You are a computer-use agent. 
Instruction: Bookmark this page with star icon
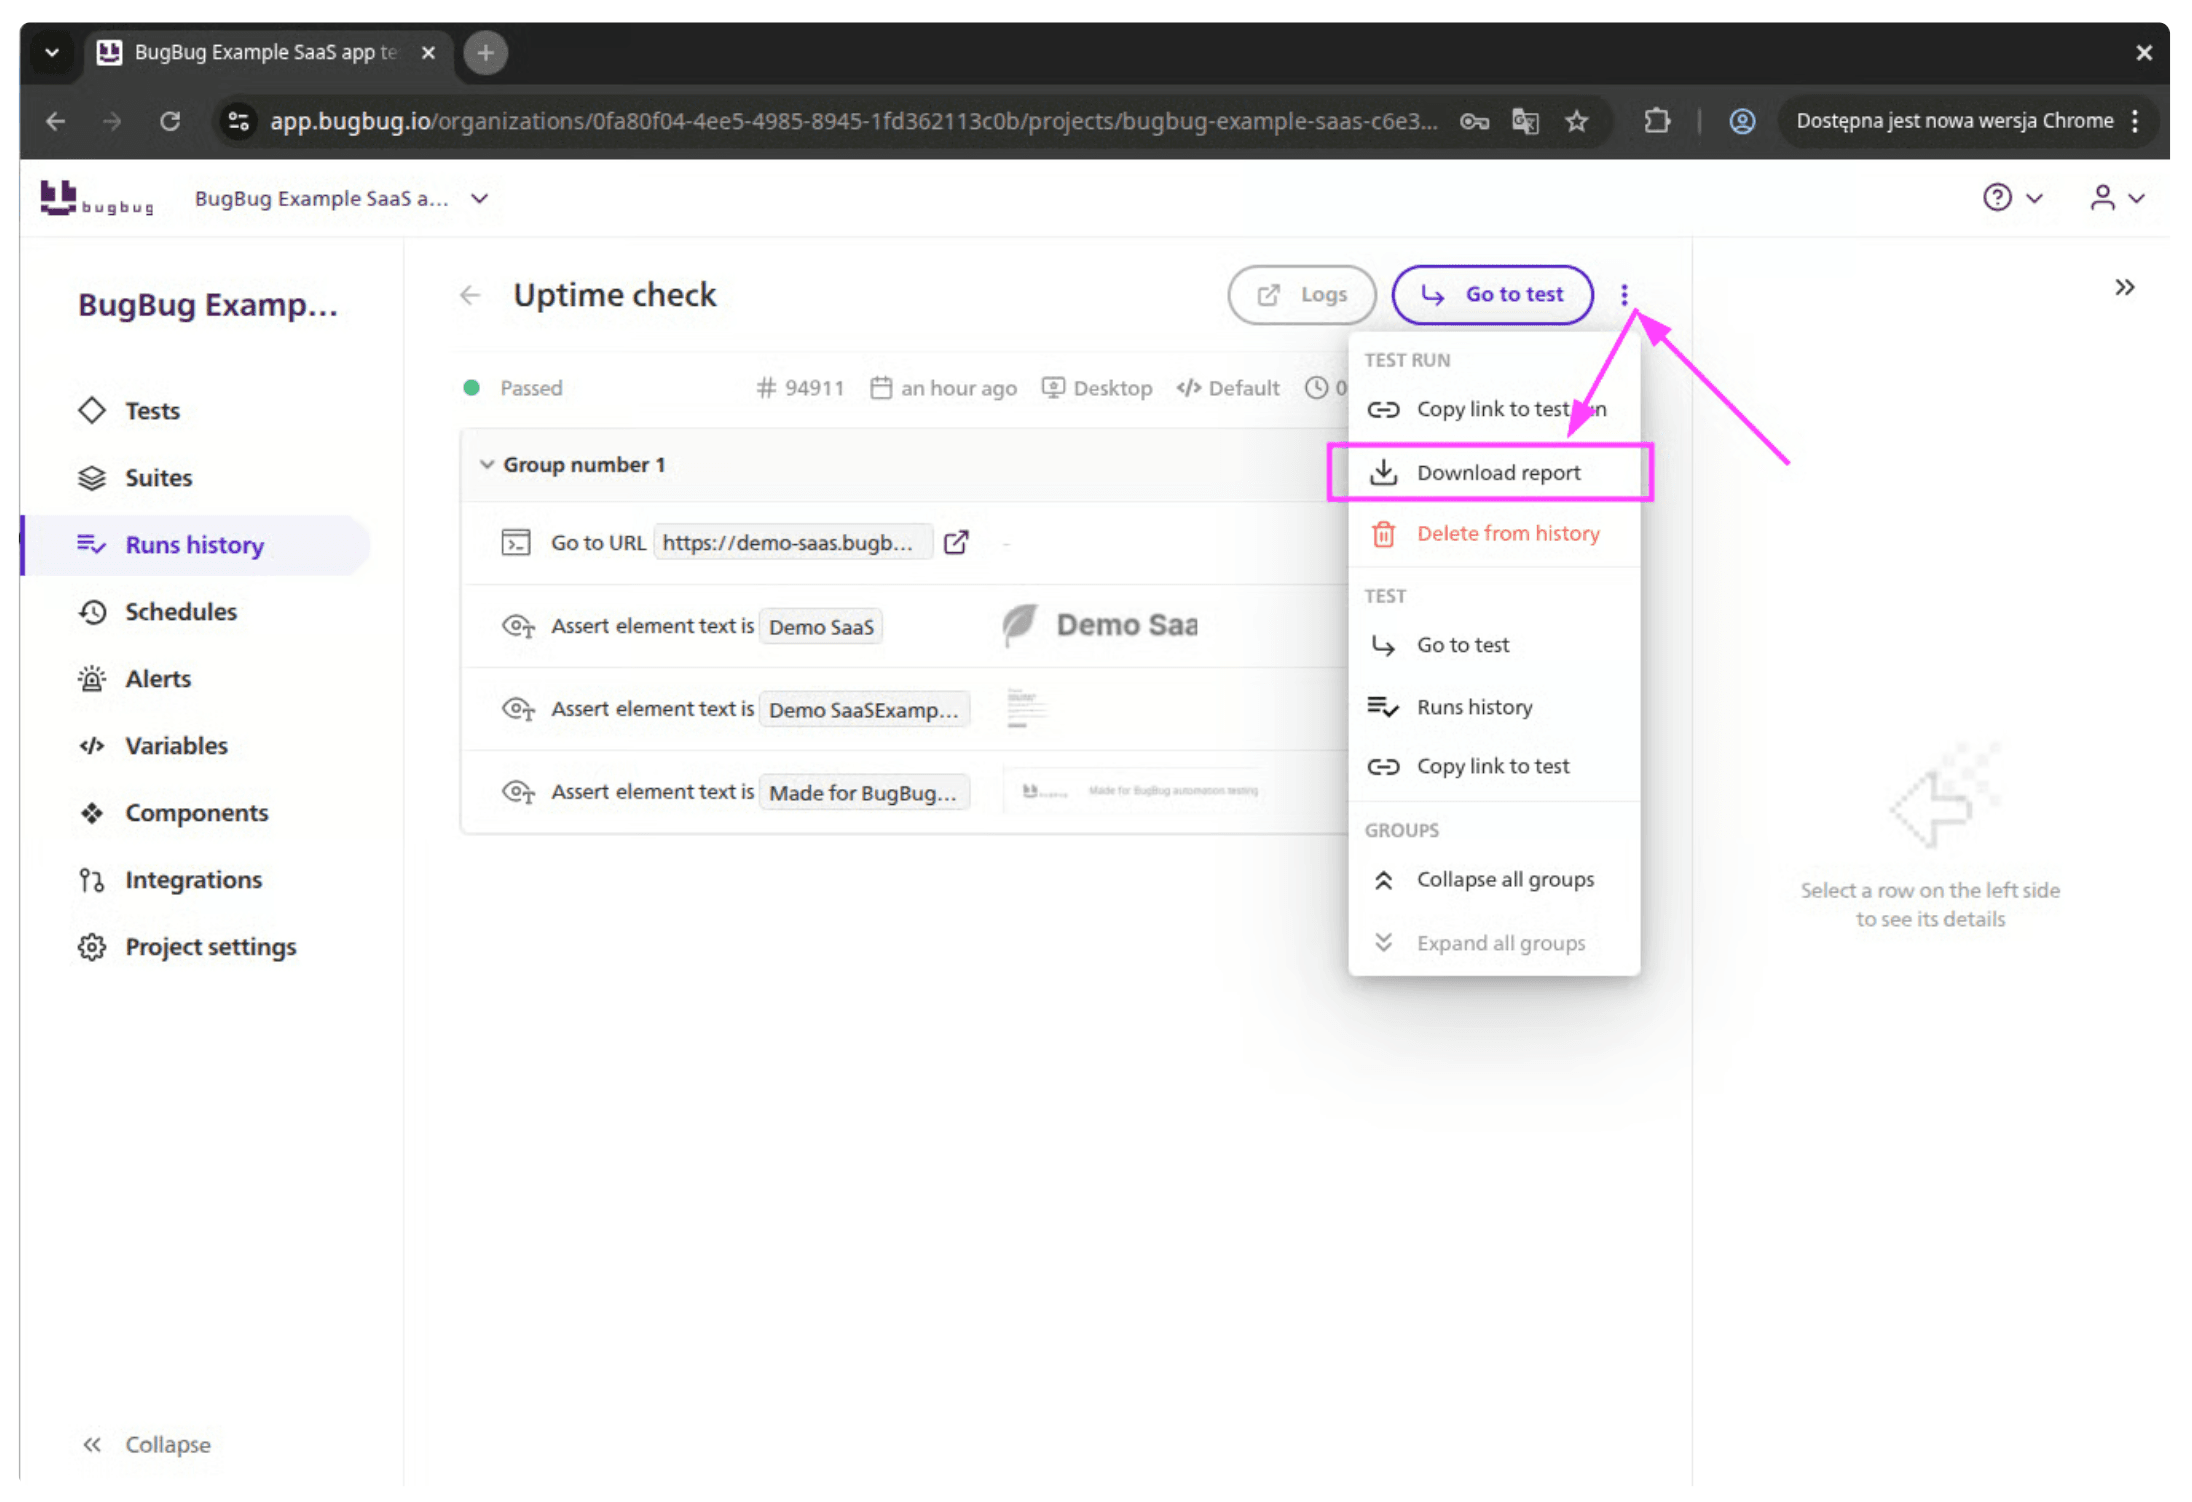1577,121
